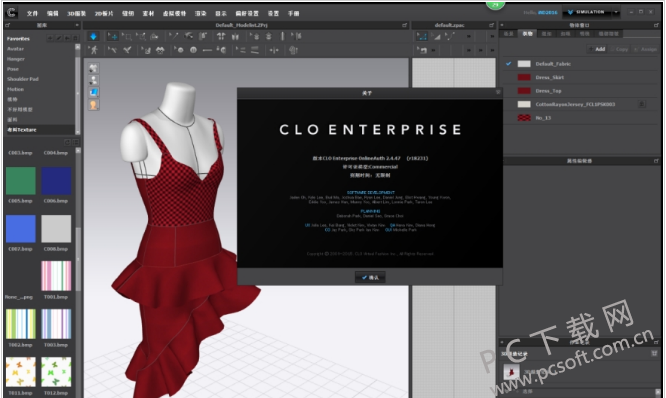Select the Select/Move tool in 3D toolbar

coord(113,37)
